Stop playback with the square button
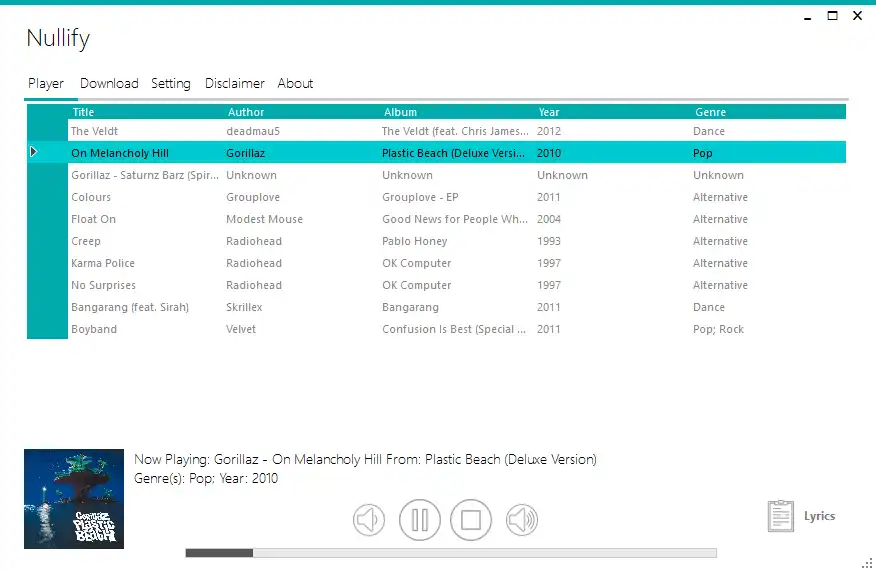This screenshot has width=876, height=572. (x=471, y=520)
